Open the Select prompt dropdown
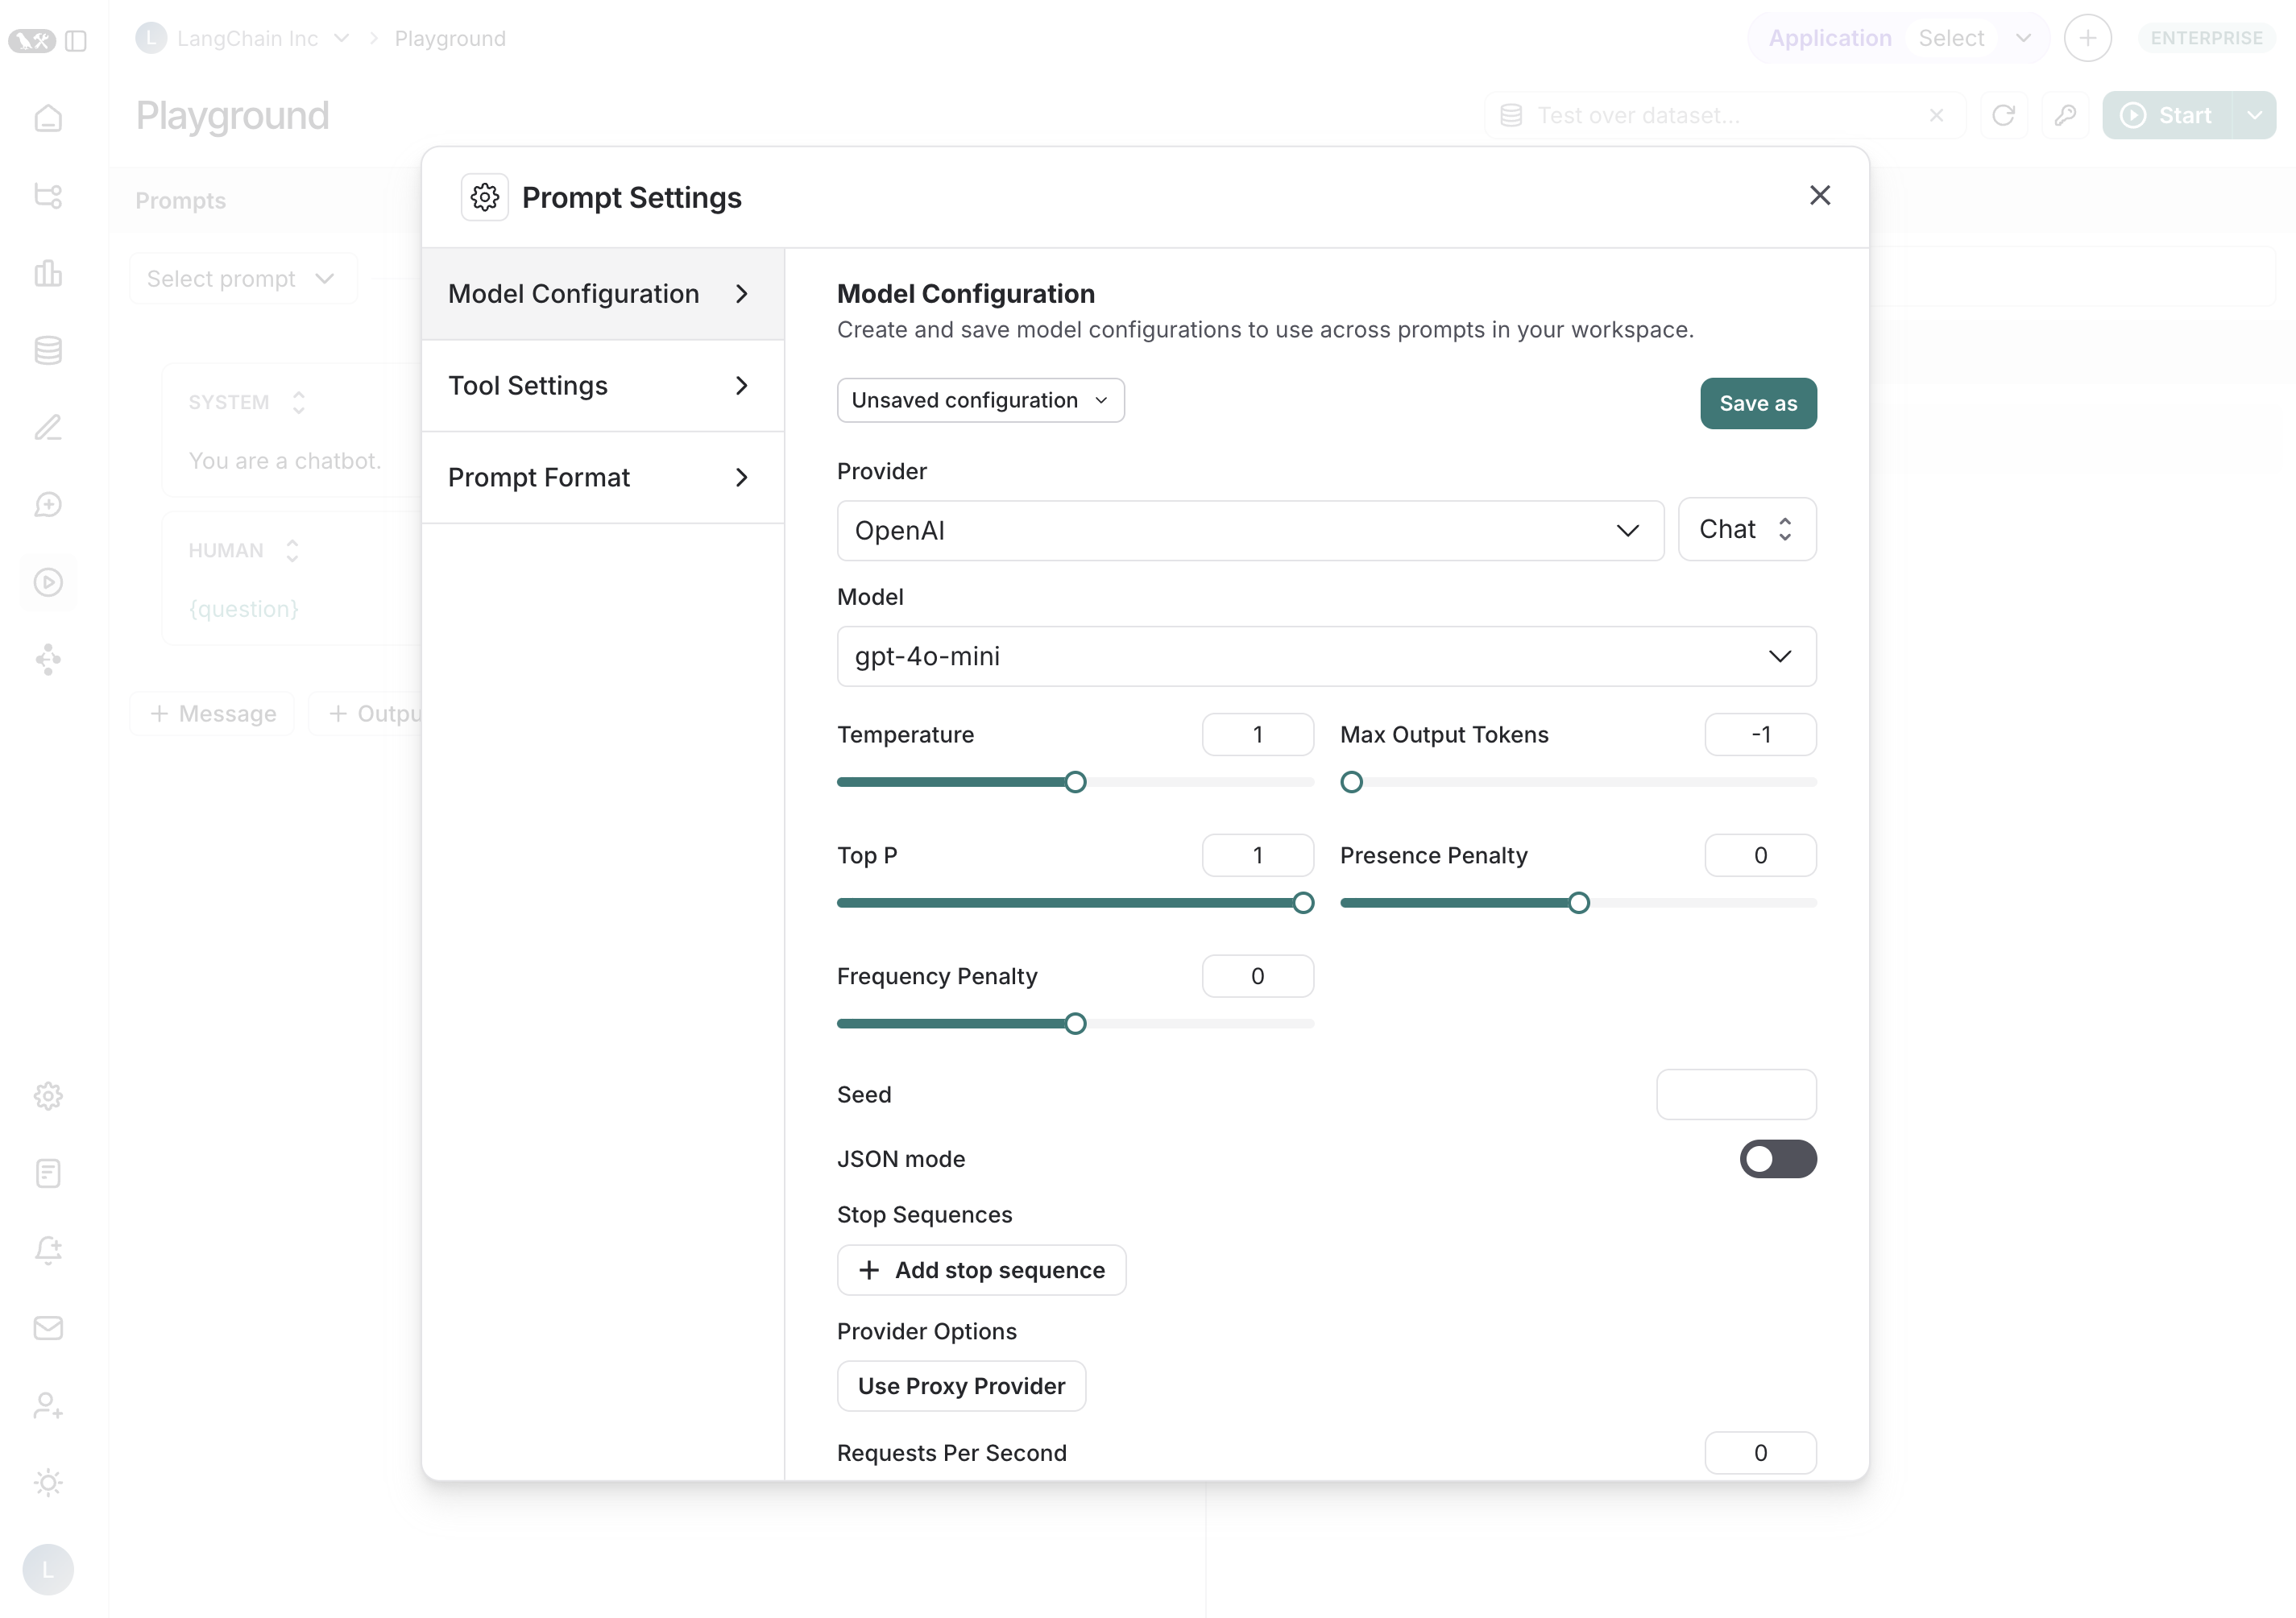Screen dimensions: 2296x1618 242,278
